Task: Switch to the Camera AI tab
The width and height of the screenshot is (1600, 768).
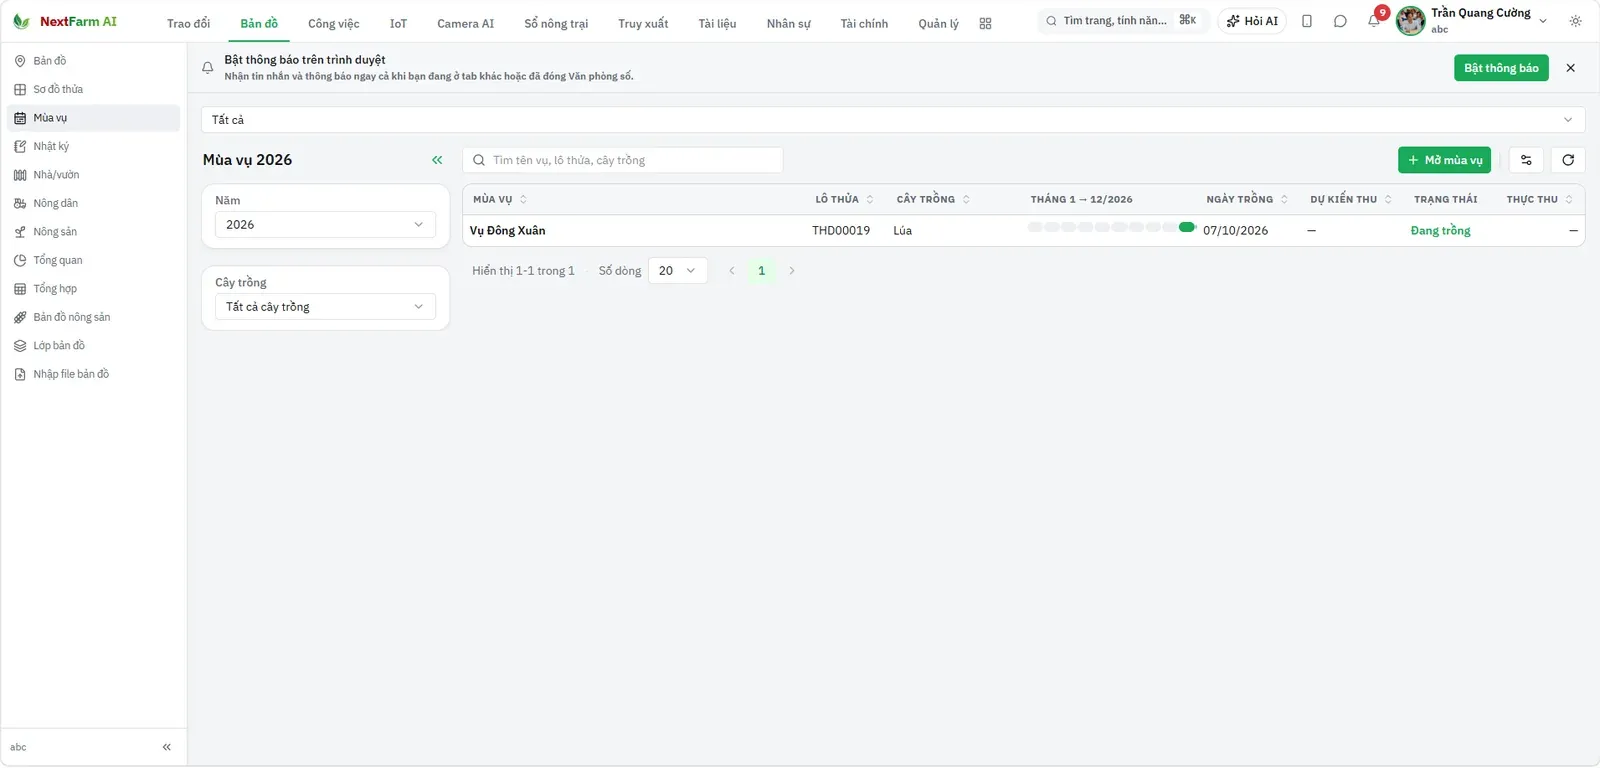Action: coord(466,23)
